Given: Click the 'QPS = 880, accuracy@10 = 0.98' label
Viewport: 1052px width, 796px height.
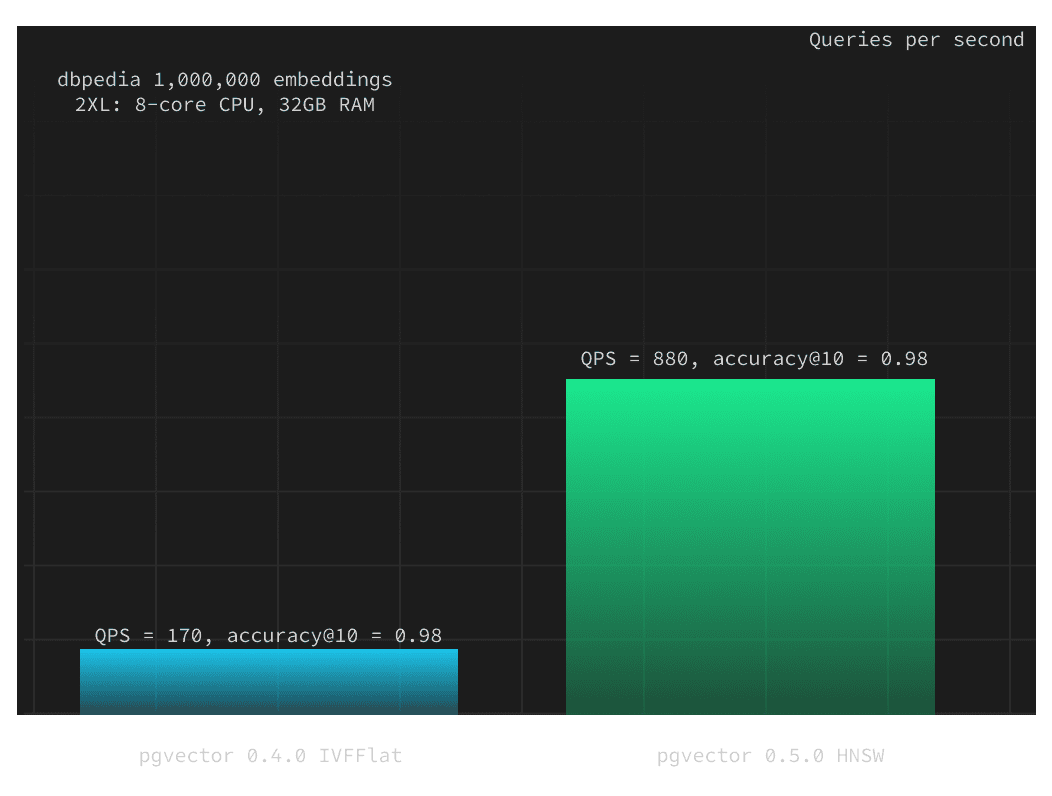Looking at the screenshot, I should [x=754, y=359].
